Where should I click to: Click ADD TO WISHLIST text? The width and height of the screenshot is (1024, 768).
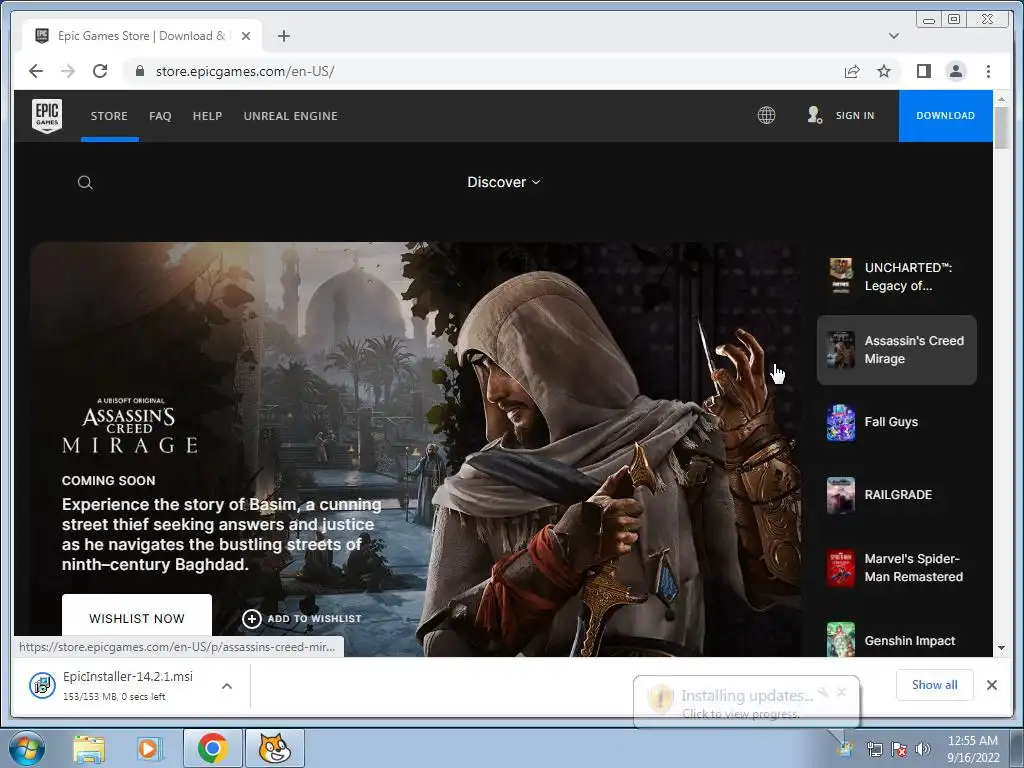click(314, 618)
